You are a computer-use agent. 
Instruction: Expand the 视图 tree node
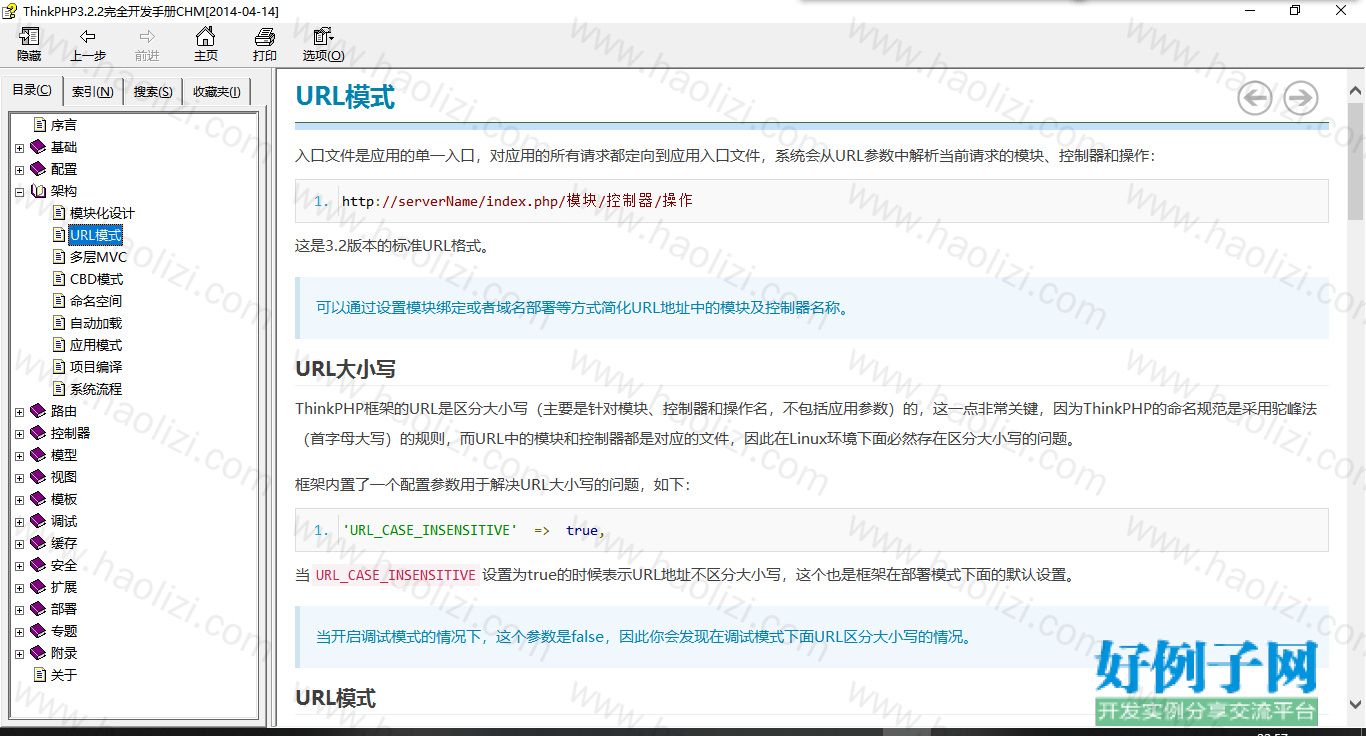20,478
